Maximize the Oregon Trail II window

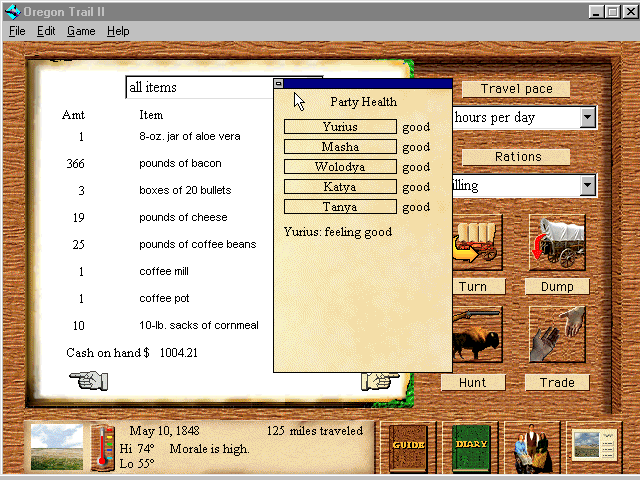pos(612,12)
